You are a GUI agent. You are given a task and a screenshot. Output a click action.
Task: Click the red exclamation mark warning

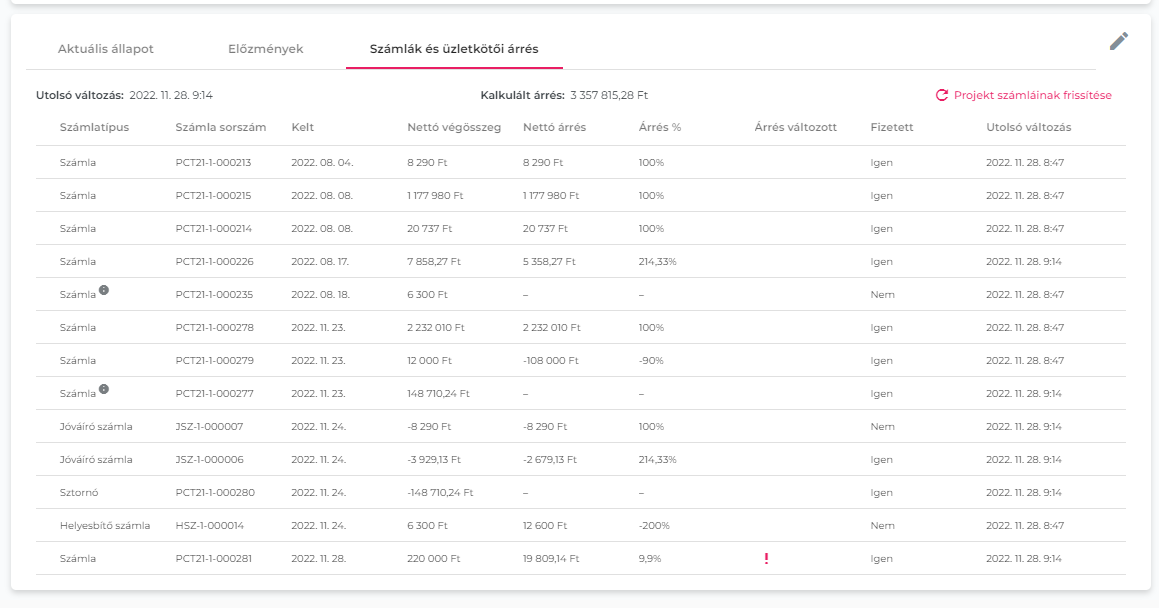click(766, 558)
